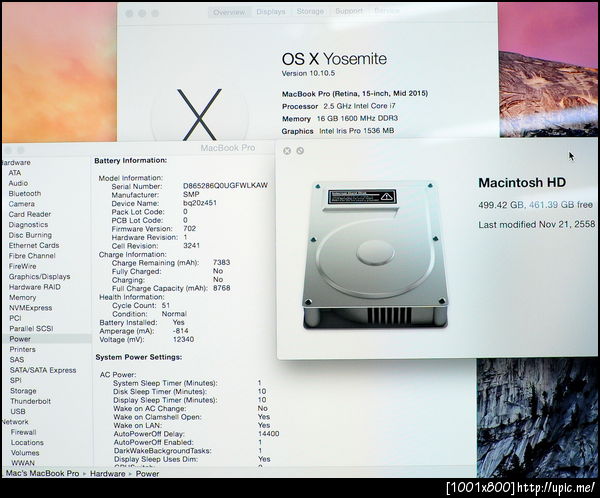The height and width of the screenshot is (498, 600).
Task: Select Disc Burning in the sidebar
Action: pos(30,235)
